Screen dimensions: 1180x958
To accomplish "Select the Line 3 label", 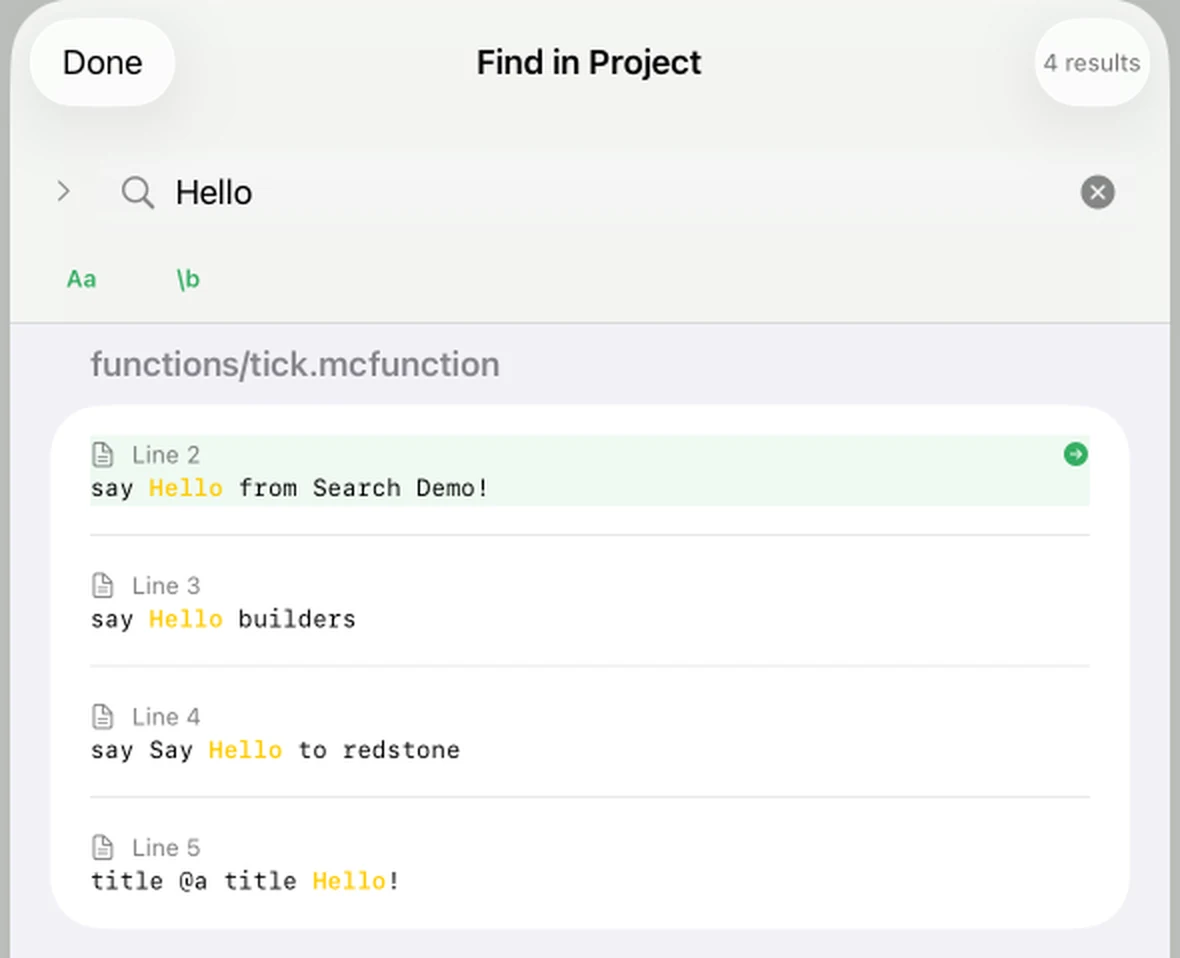I will click(166, 585).
